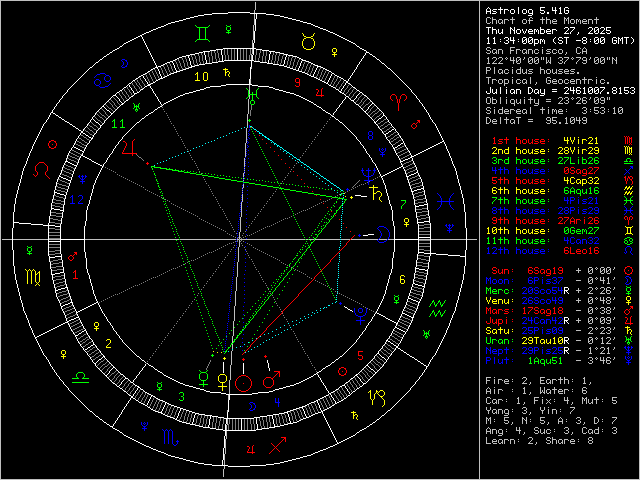
Task: Click the house number 12 on the wheel
Action: (x=77, y=200)
